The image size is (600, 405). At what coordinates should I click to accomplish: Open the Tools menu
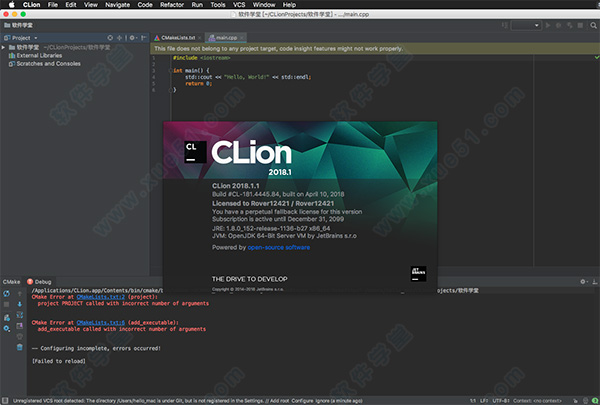point(218,5)
